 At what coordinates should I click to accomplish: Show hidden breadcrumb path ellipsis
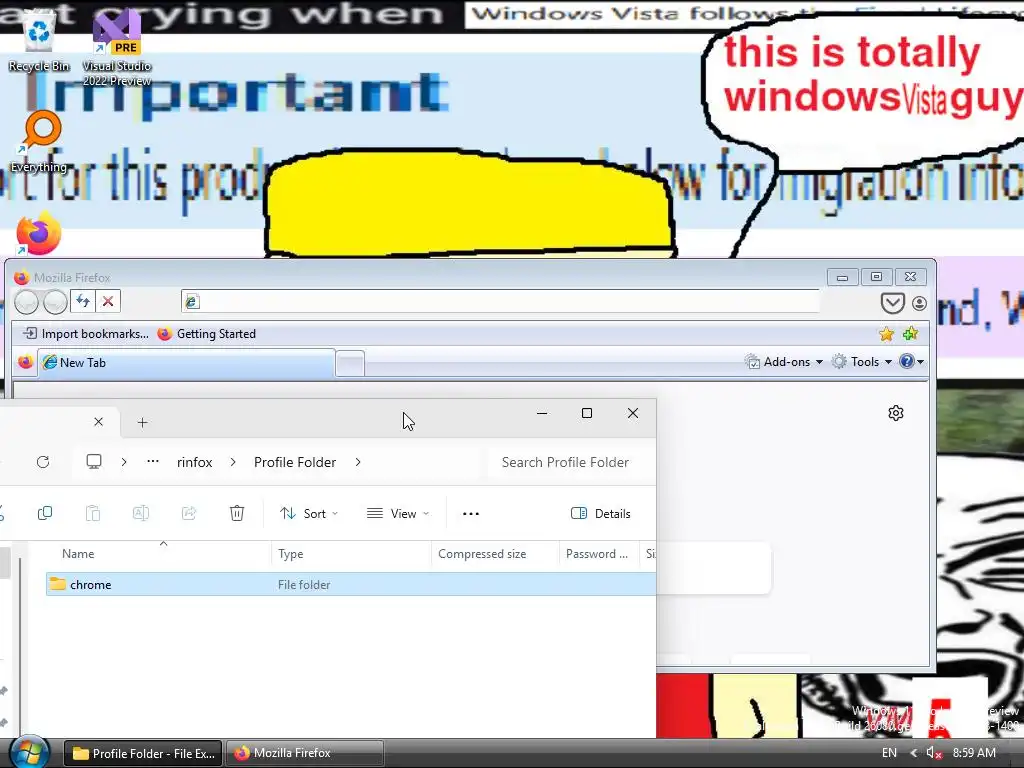(153, 462)
